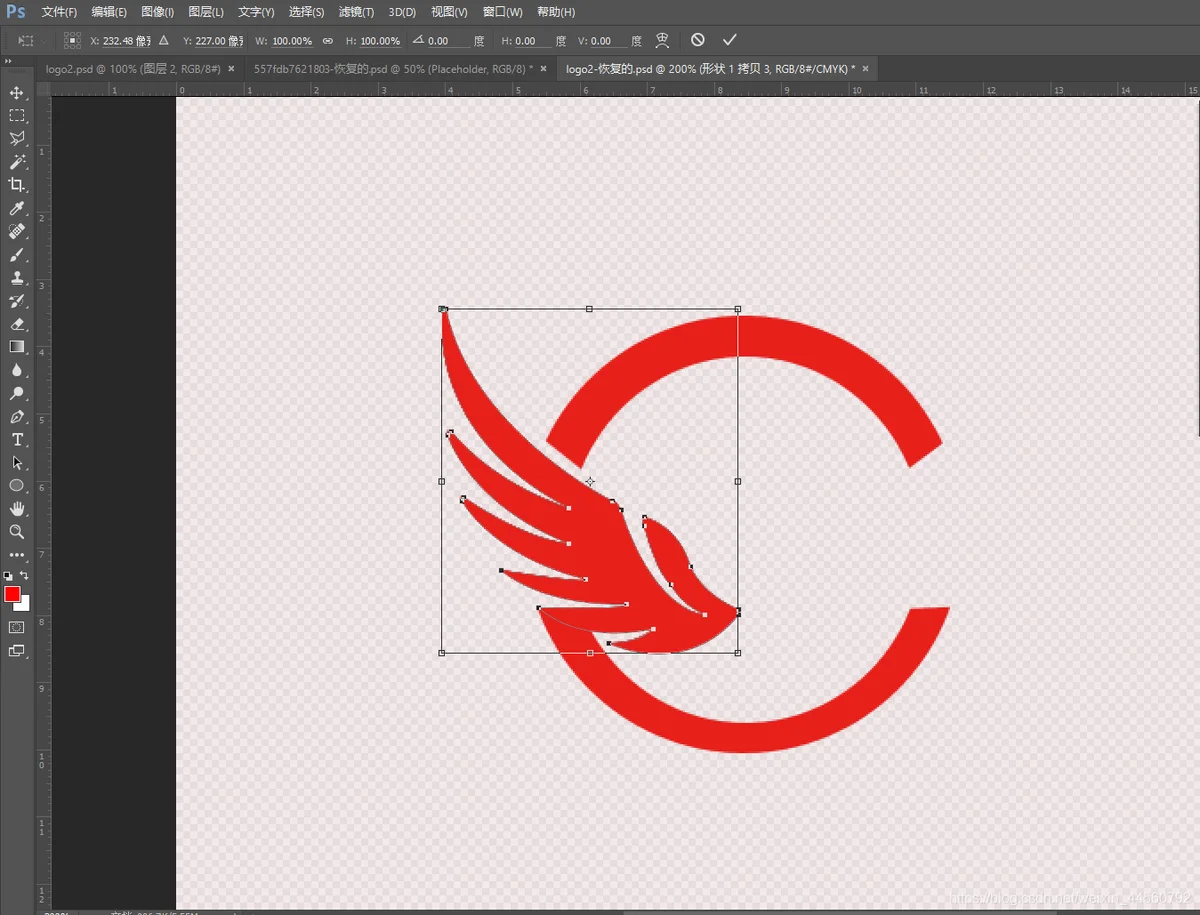Image resolution: width=1200 pixels, height=915 pixels.
Task: Toggle relative positioning for reference point
Action: [164, 41]
